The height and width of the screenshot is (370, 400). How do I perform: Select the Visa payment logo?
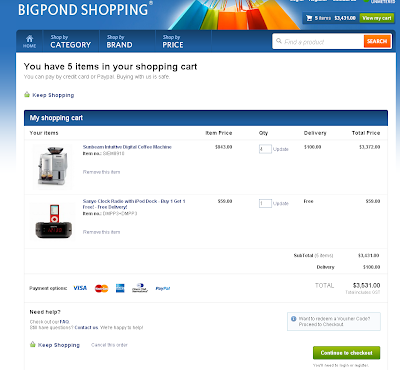(x=80, y=288)
